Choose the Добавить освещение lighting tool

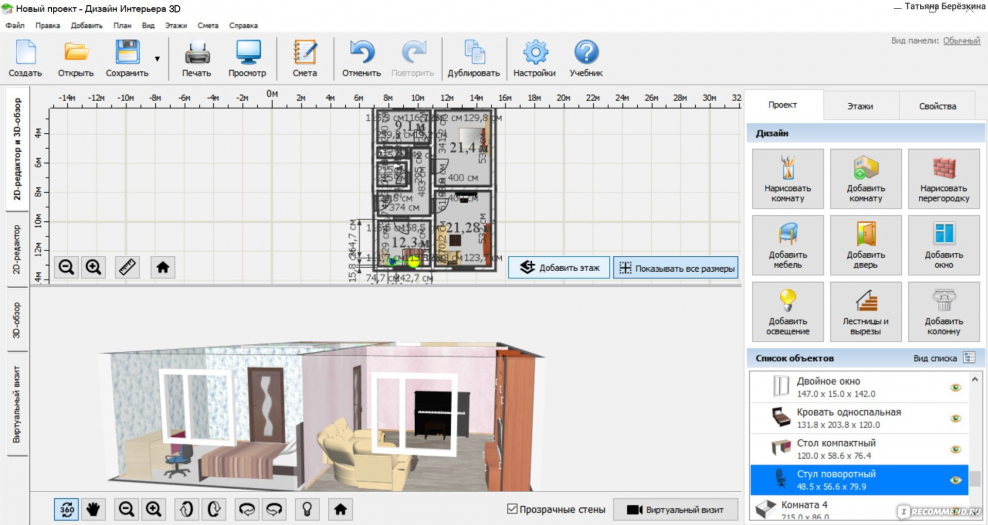(786, 310)
